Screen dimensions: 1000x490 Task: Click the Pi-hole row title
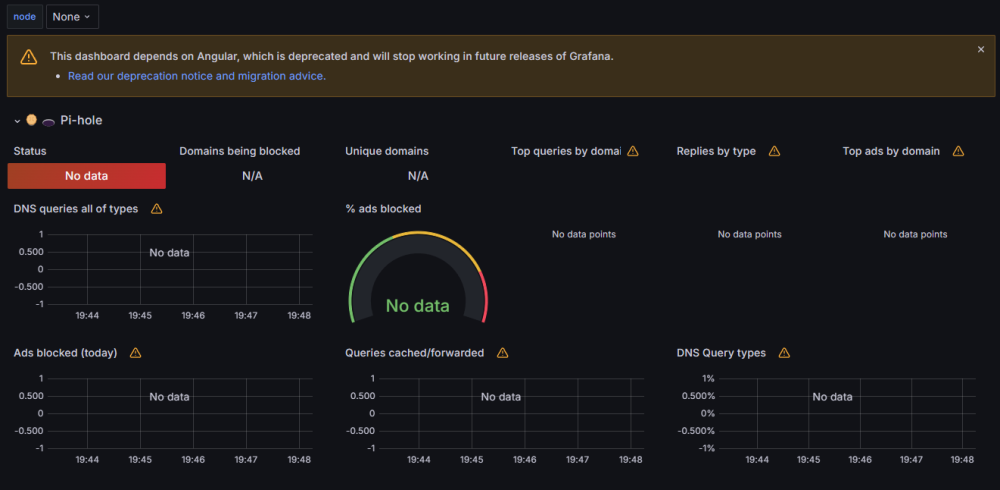click(81, 120)
